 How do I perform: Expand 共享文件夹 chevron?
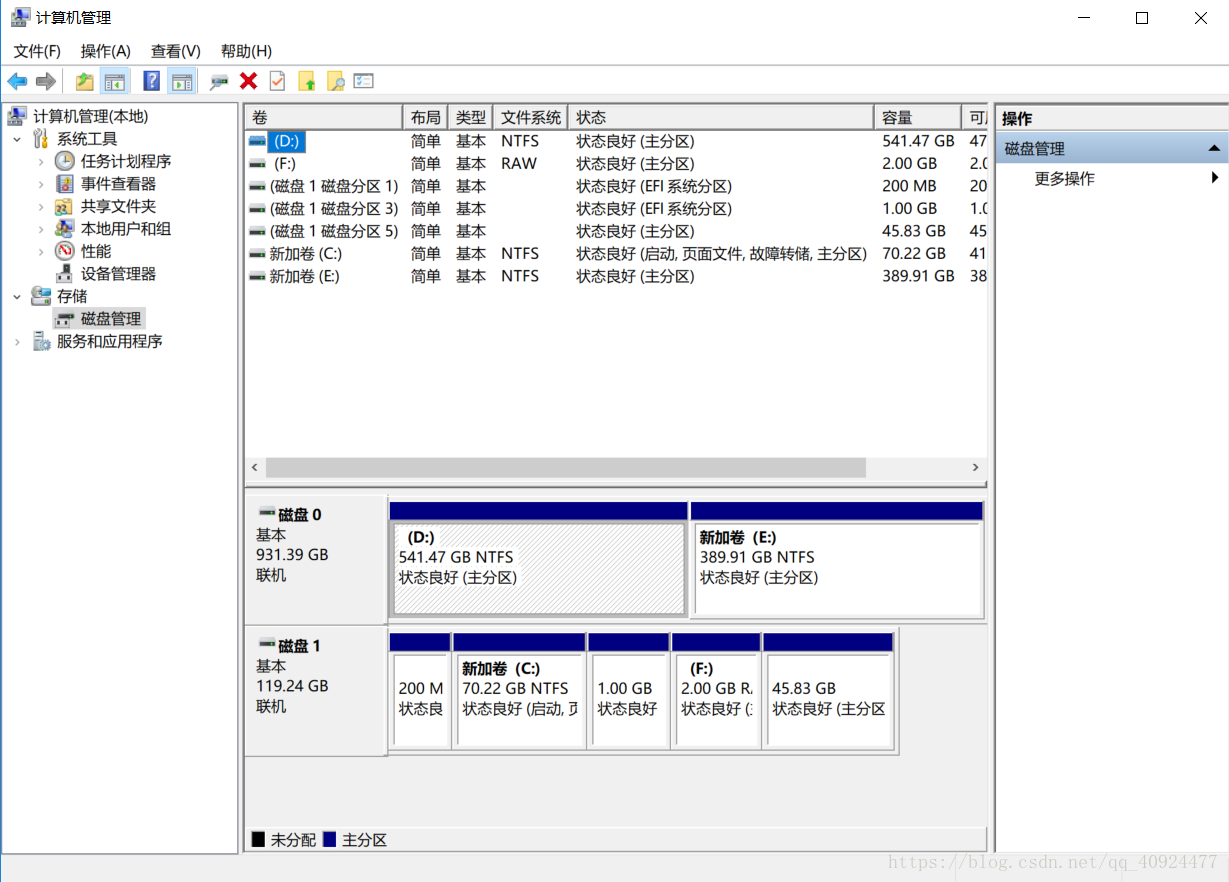tap(41, 206)
